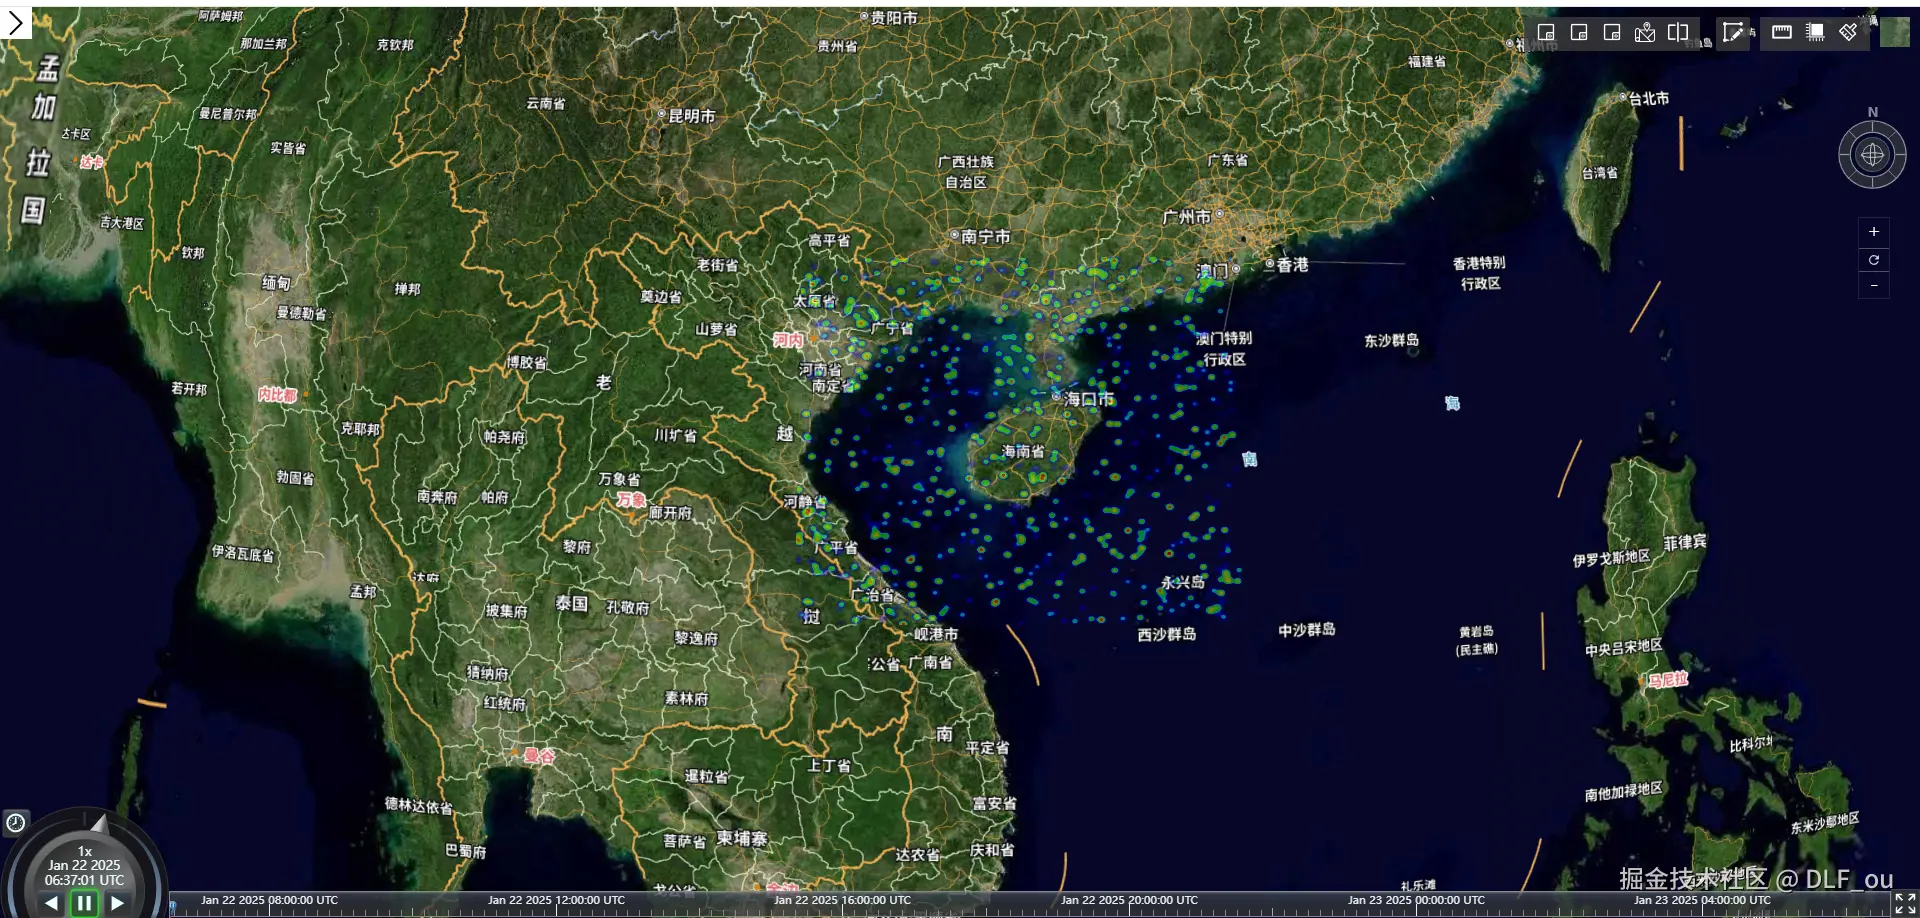Click the 广东省 province label
This screenshot has width=1920, height=918.
(1228, 160)
